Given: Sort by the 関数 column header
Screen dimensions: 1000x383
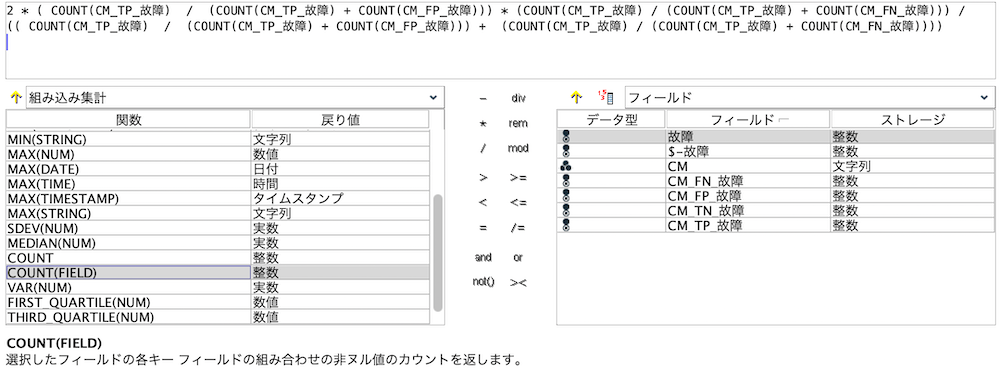Looking at the screenshot, I should pos(128,119).
